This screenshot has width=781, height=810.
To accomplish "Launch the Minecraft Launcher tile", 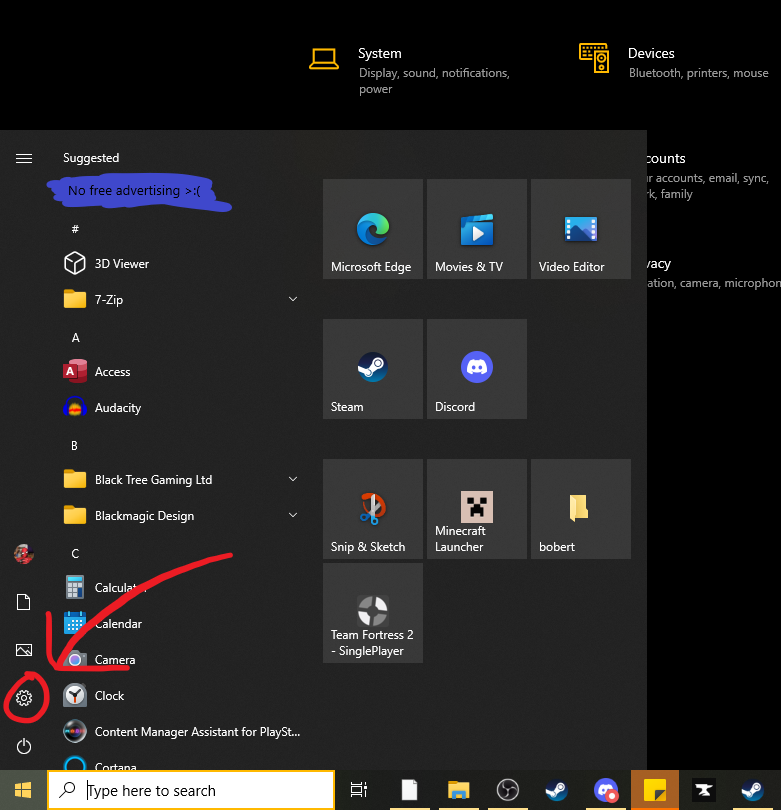I will pos(476,509).
